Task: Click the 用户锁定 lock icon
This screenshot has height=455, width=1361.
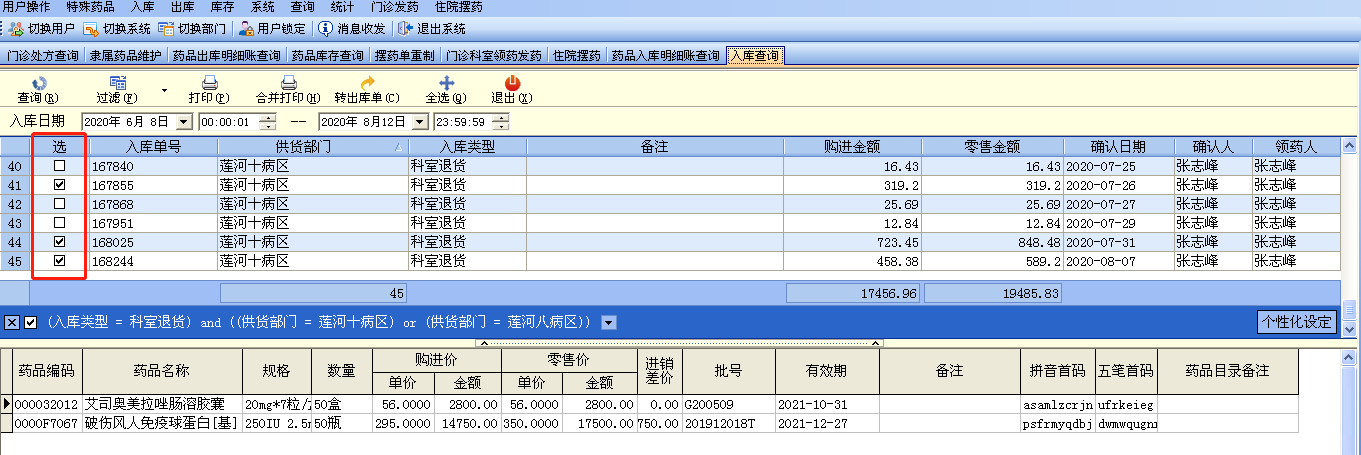Action: coord(246,29)
